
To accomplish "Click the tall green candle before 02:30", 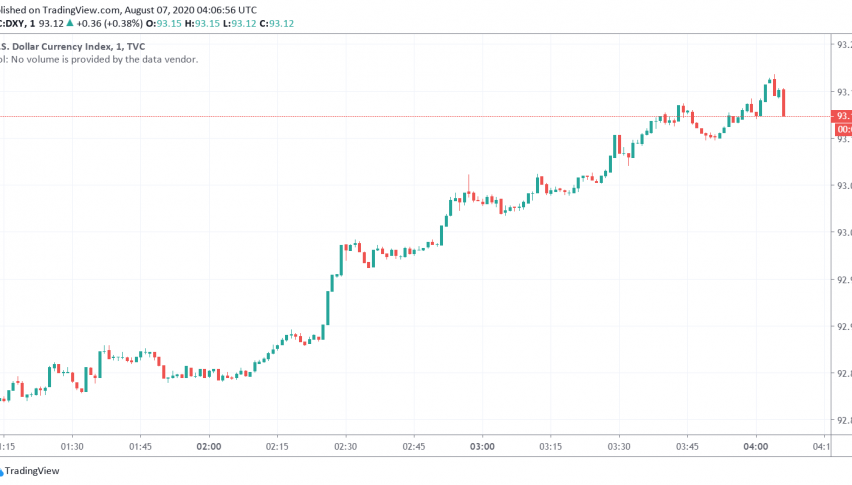I will pyautogui.click(x=328, y=307).
